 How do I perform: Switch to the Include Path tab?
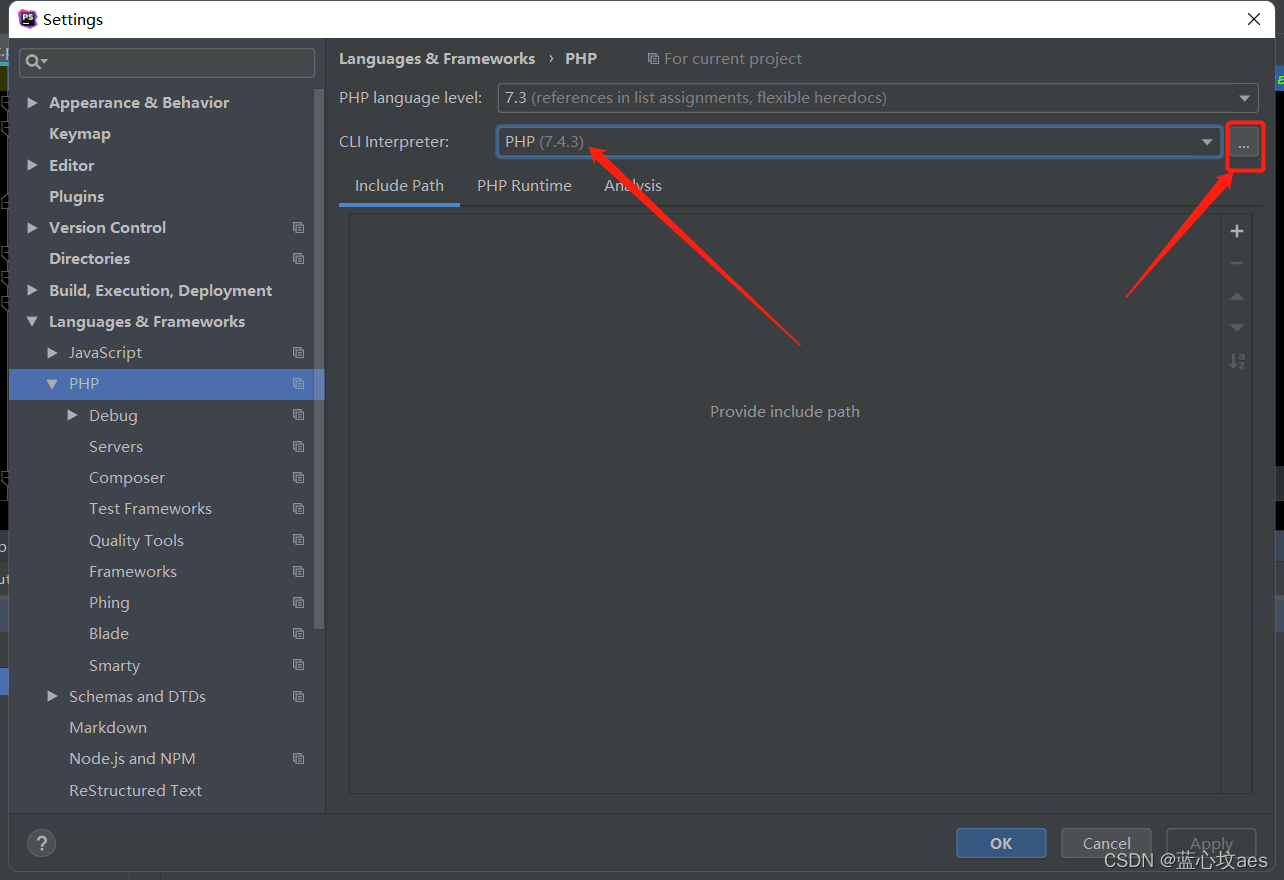click(399, 186)
